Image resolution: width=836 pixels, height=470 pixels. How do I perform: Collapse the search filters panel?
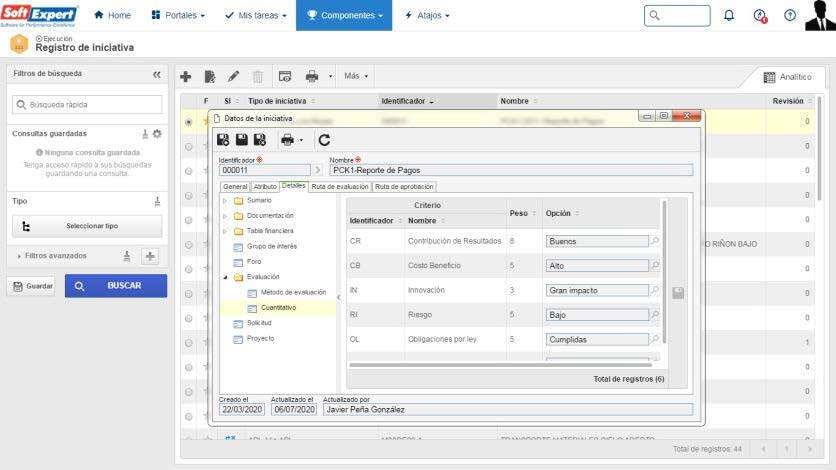click(156, 74)
